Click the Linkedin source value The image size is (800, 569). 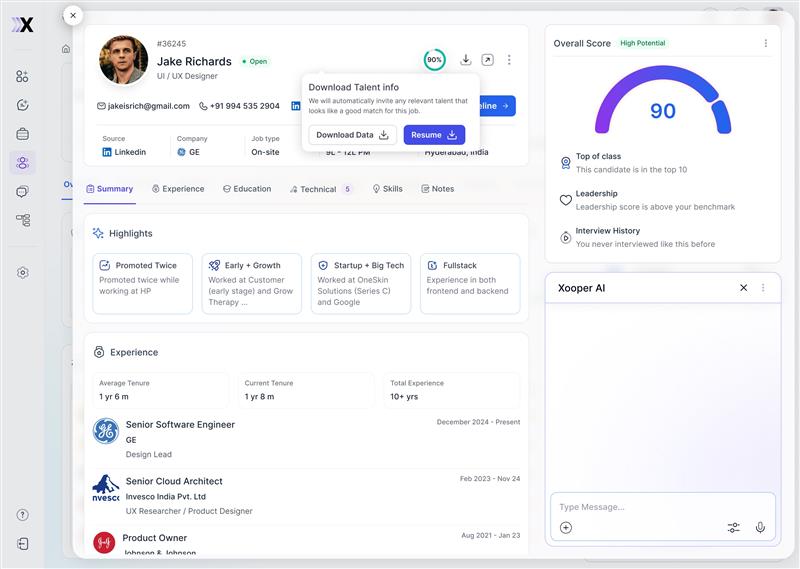[124, 152]
